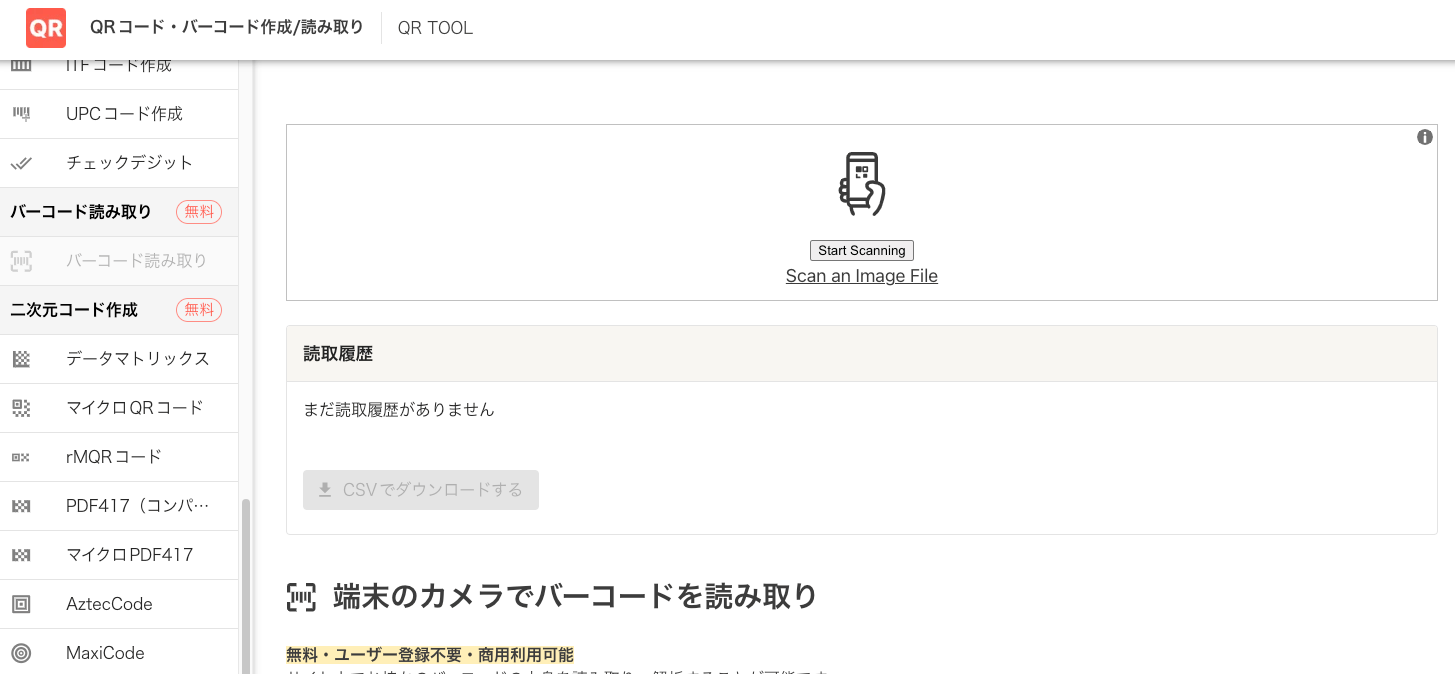Click the Start Scanning button

pos(861,250)
